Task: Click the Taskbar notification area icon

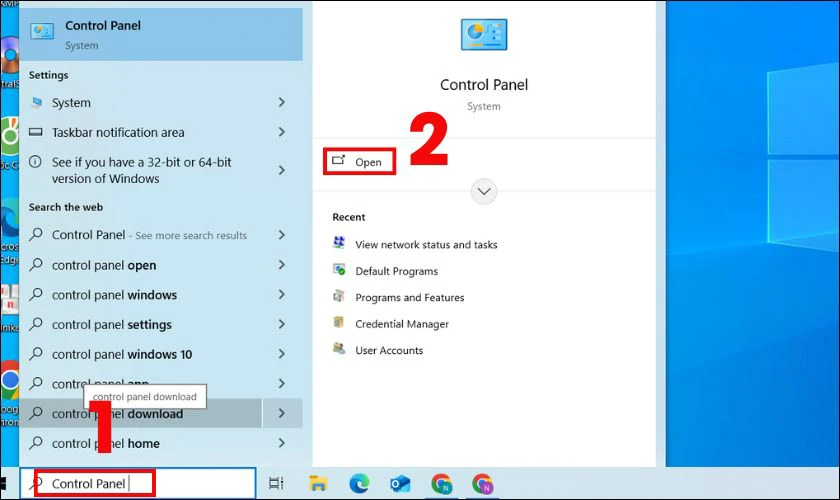Action: pyautogui.click(x=35, y=132)
